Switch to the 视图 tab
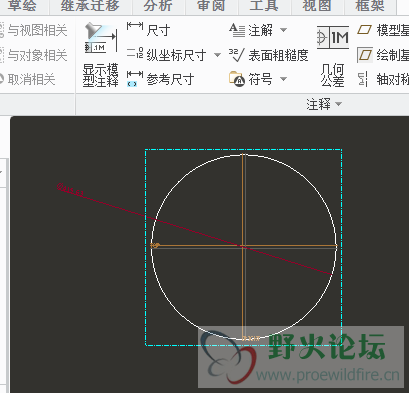 (317, 5)
